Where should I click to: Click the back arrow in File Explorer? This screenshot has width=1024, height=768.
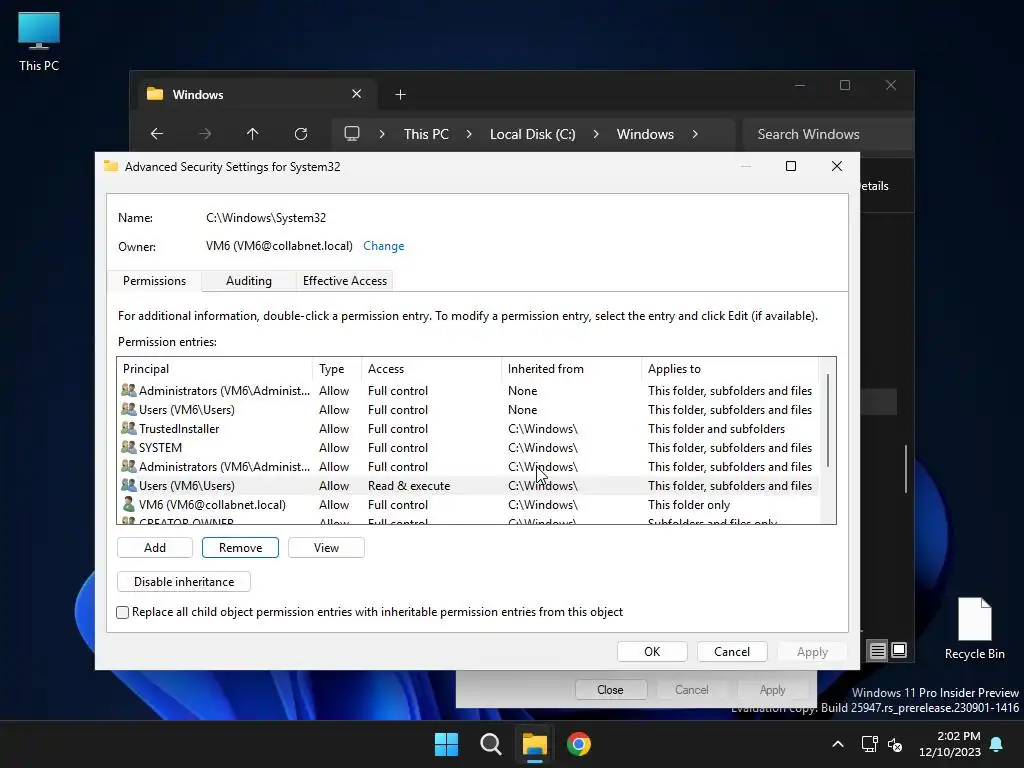click(x=157, y=134)
